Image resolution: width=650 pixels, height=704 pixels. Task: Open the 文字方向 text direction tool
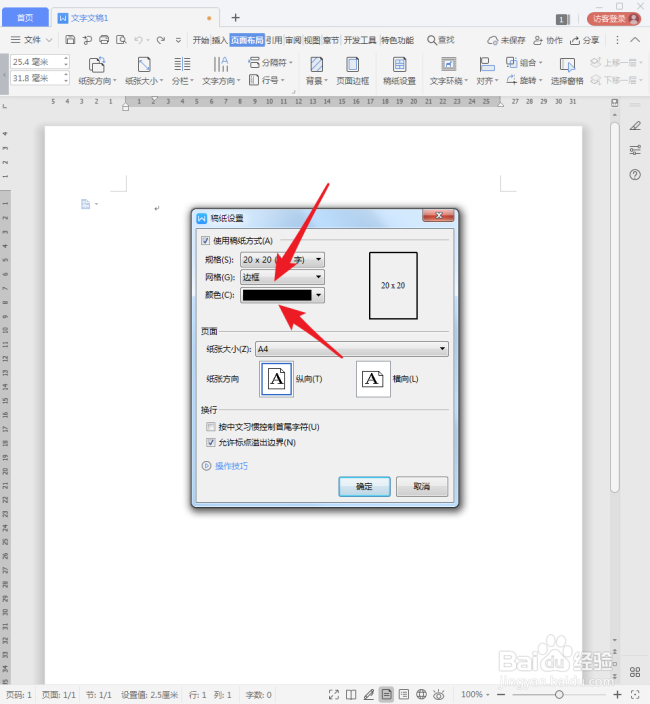(x=221, y=71)
